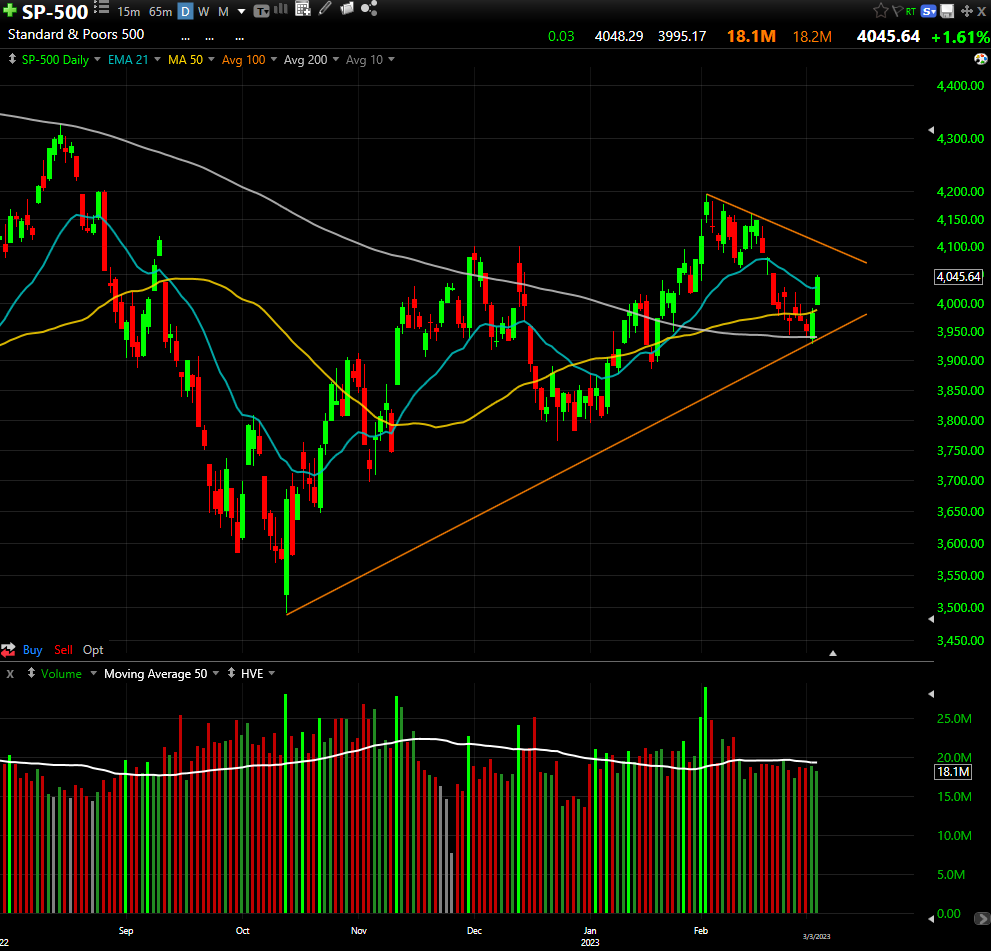991x951 pixels.
Task: Click the up-down arrows beside Volume
Action: (x=31, y=673)
